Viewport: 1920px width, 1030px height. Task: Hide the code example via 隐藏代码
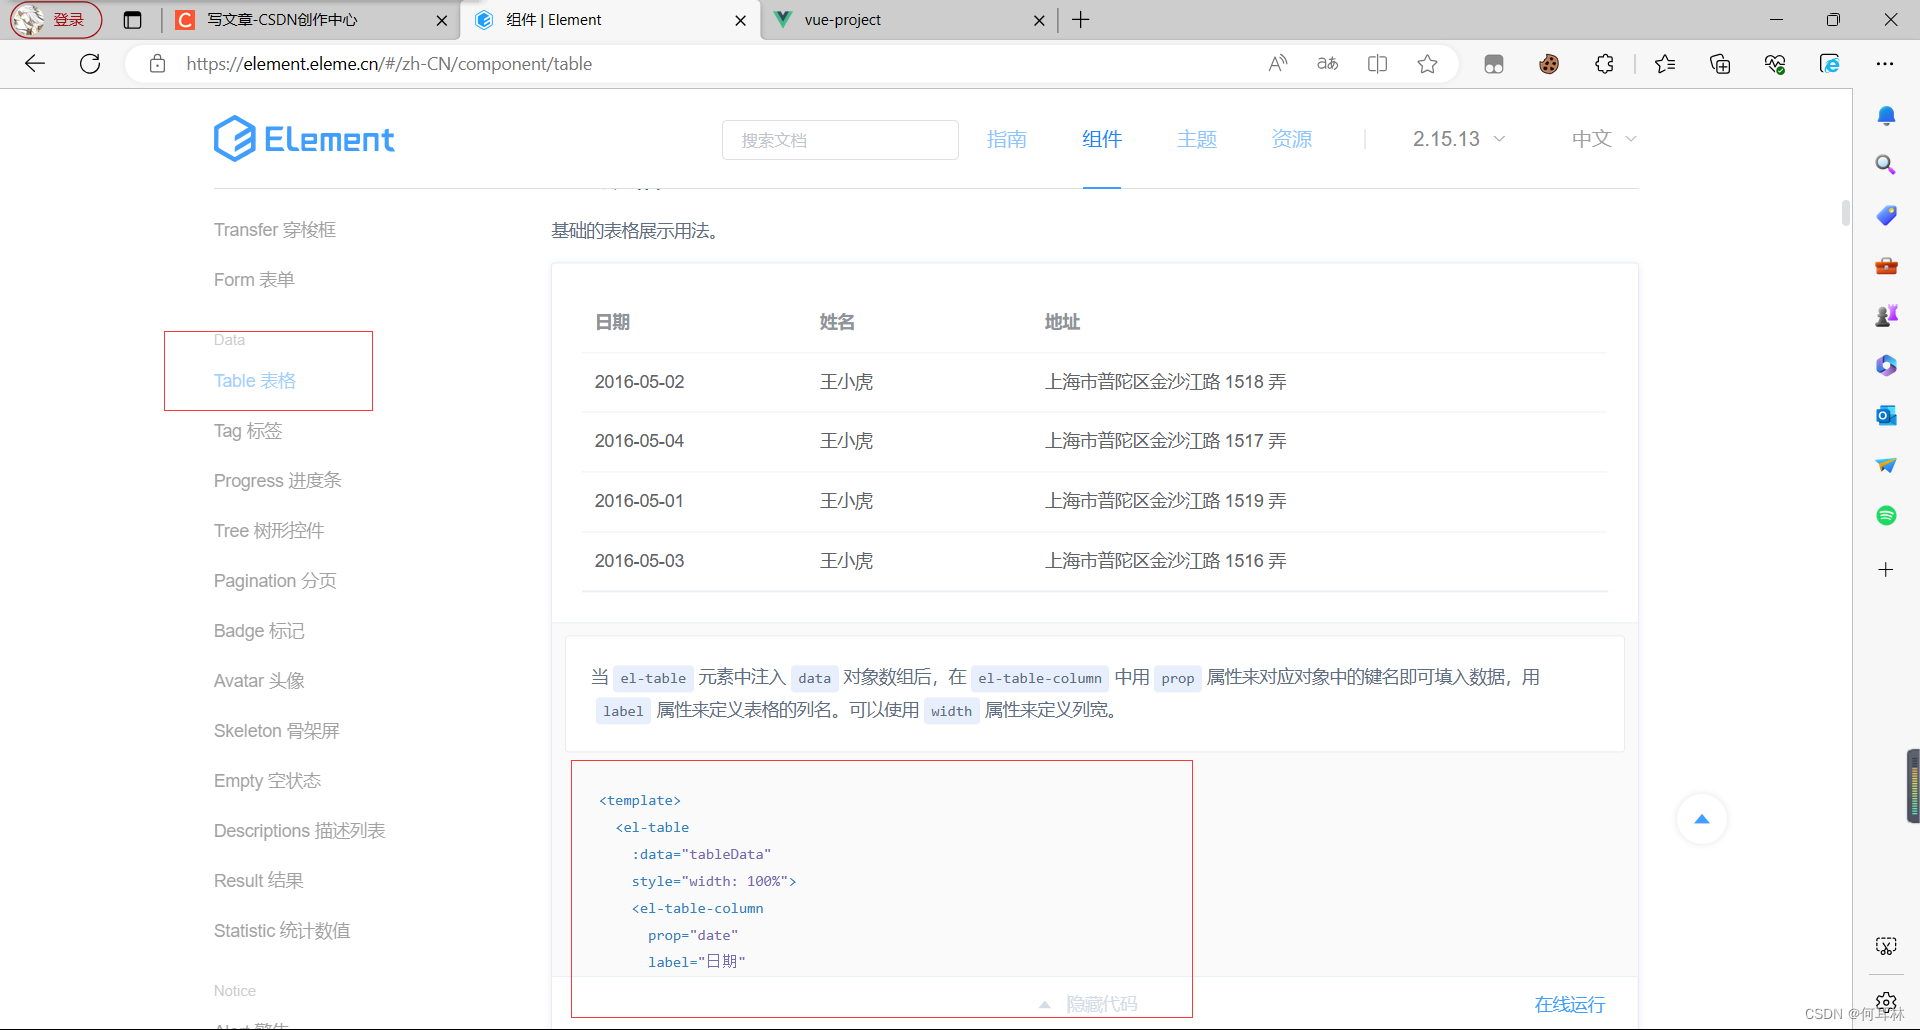[1102, 1003]
